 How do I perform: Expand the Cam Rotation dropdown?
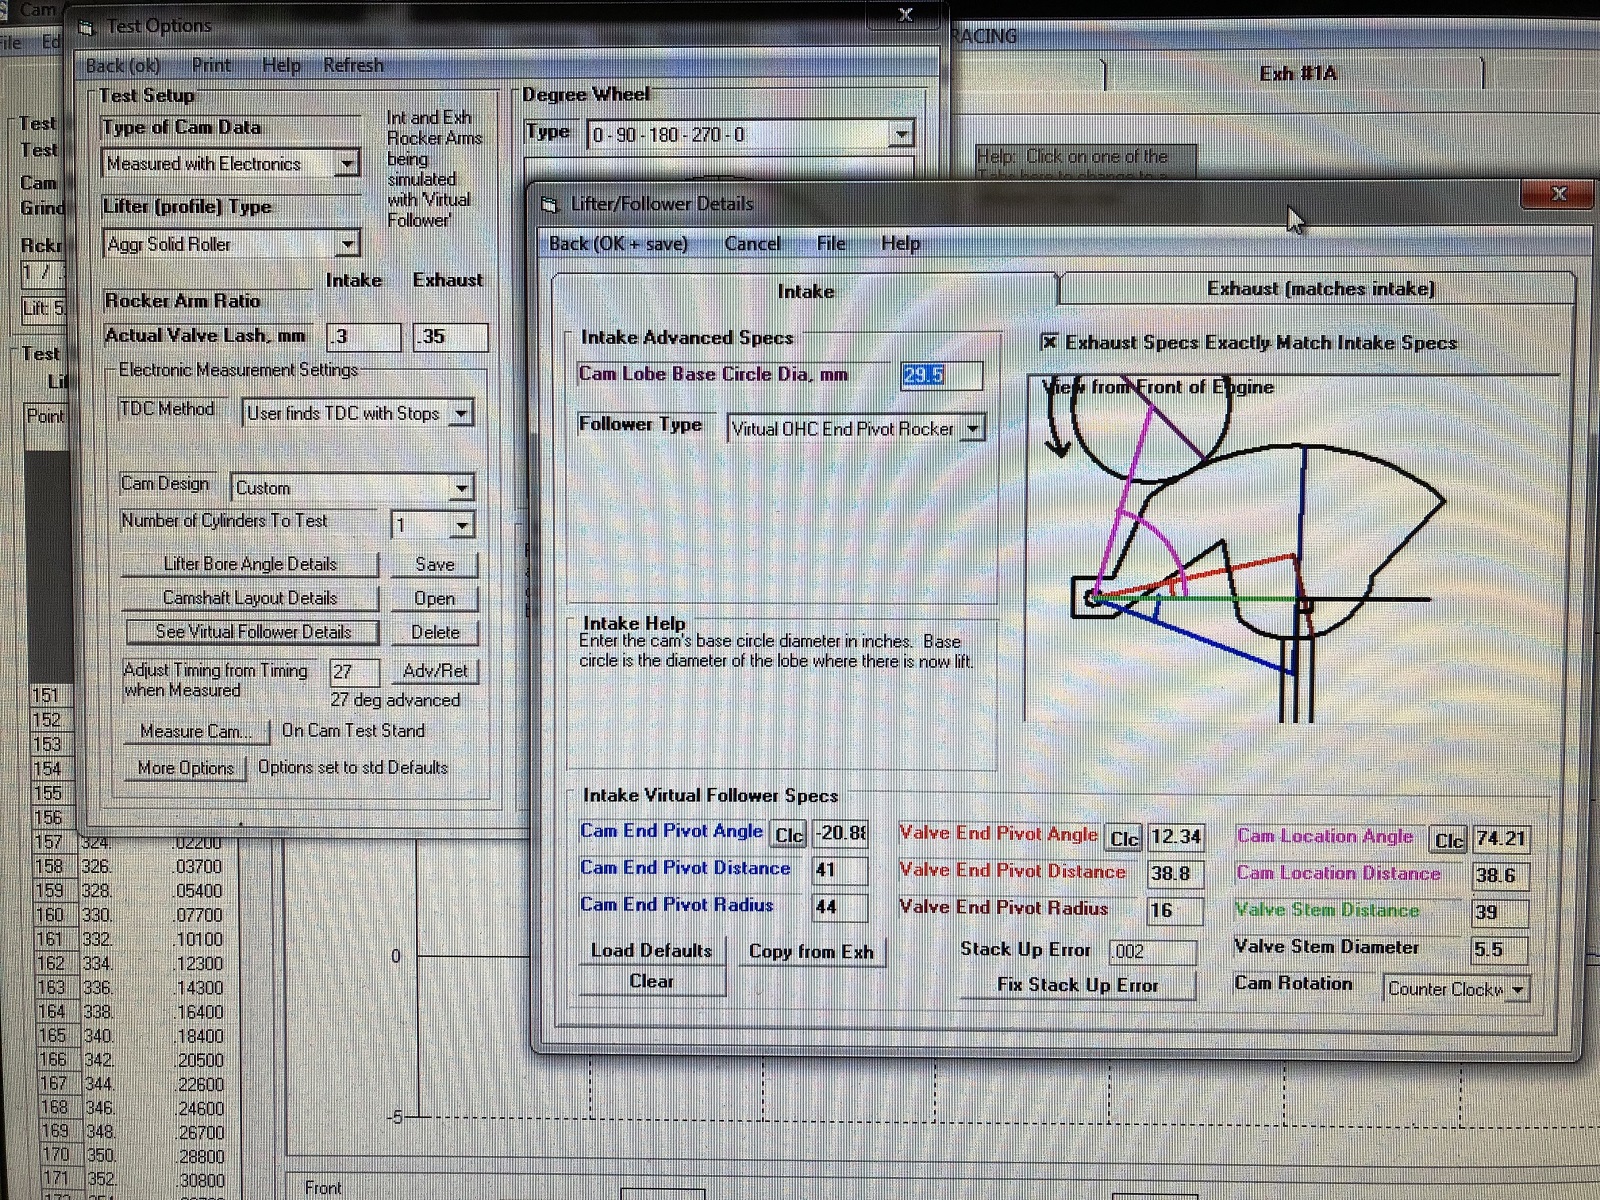1518,989
